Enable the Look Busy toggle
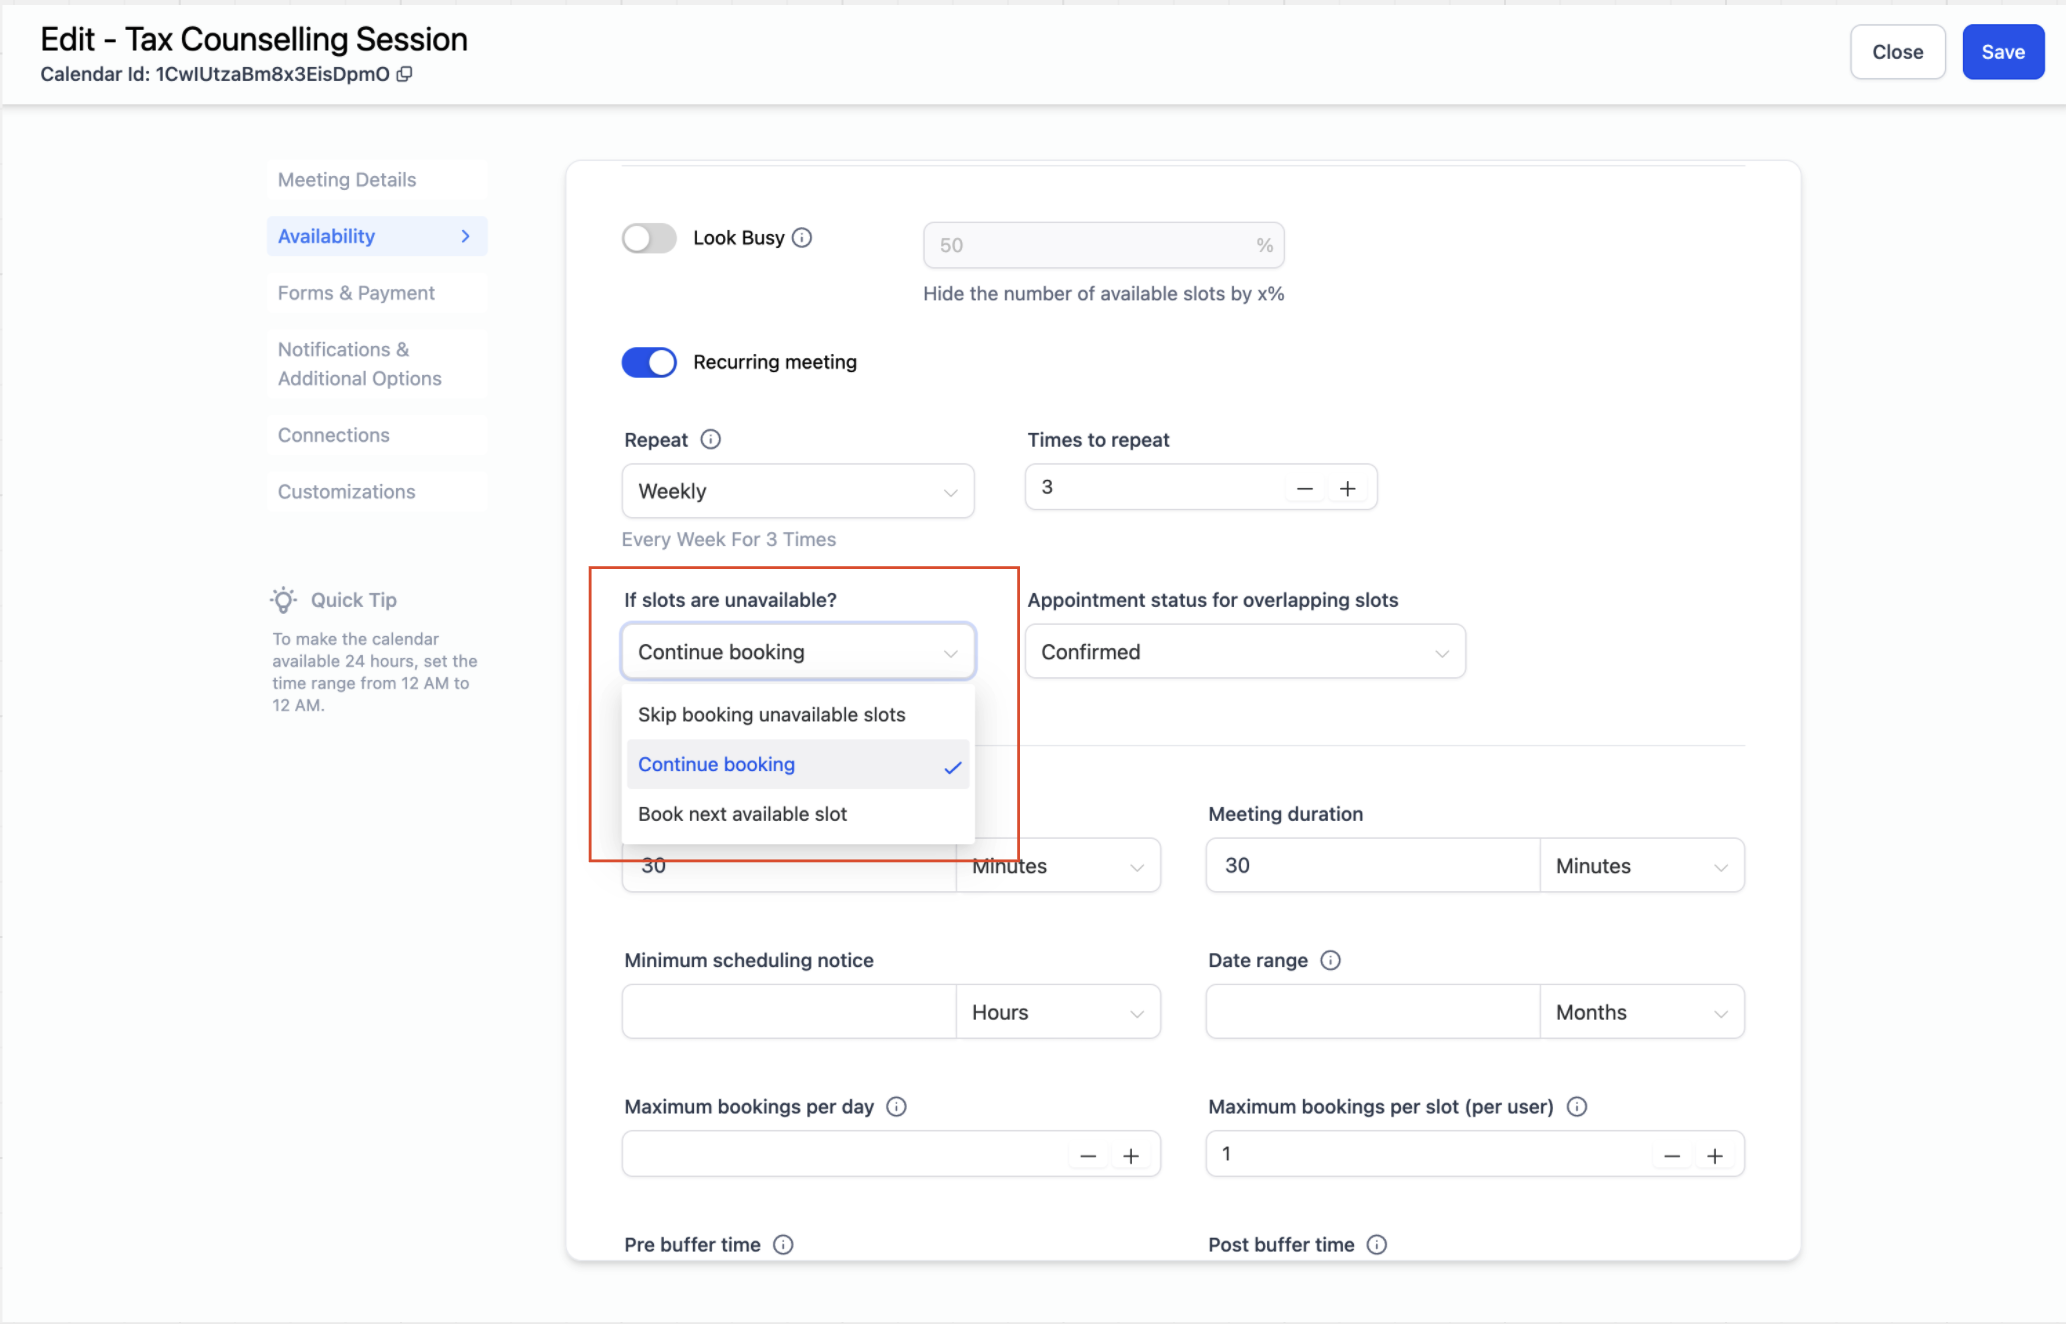2066x1324 pixels. pyautogui.click(x=649, y=238)
